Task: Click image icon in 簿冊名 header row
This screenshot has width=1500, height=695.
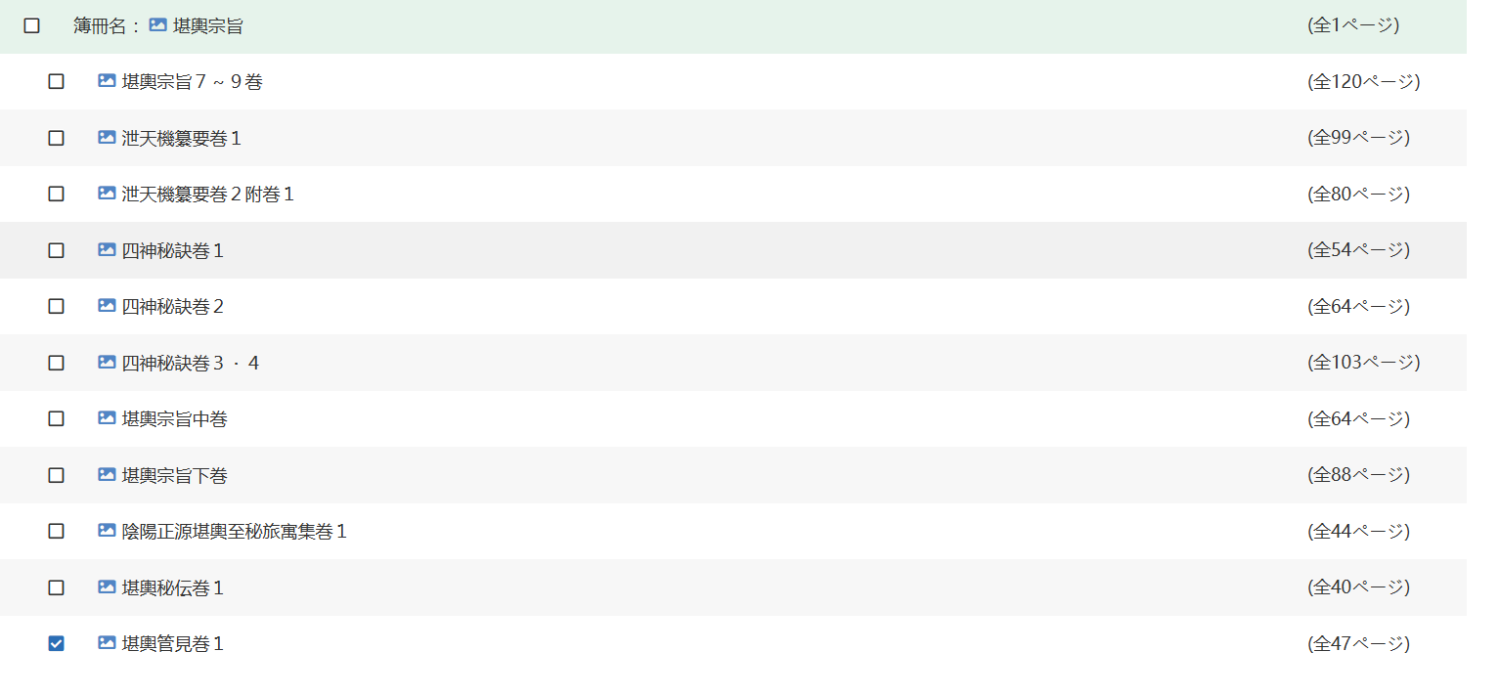Action: (158, 25)
